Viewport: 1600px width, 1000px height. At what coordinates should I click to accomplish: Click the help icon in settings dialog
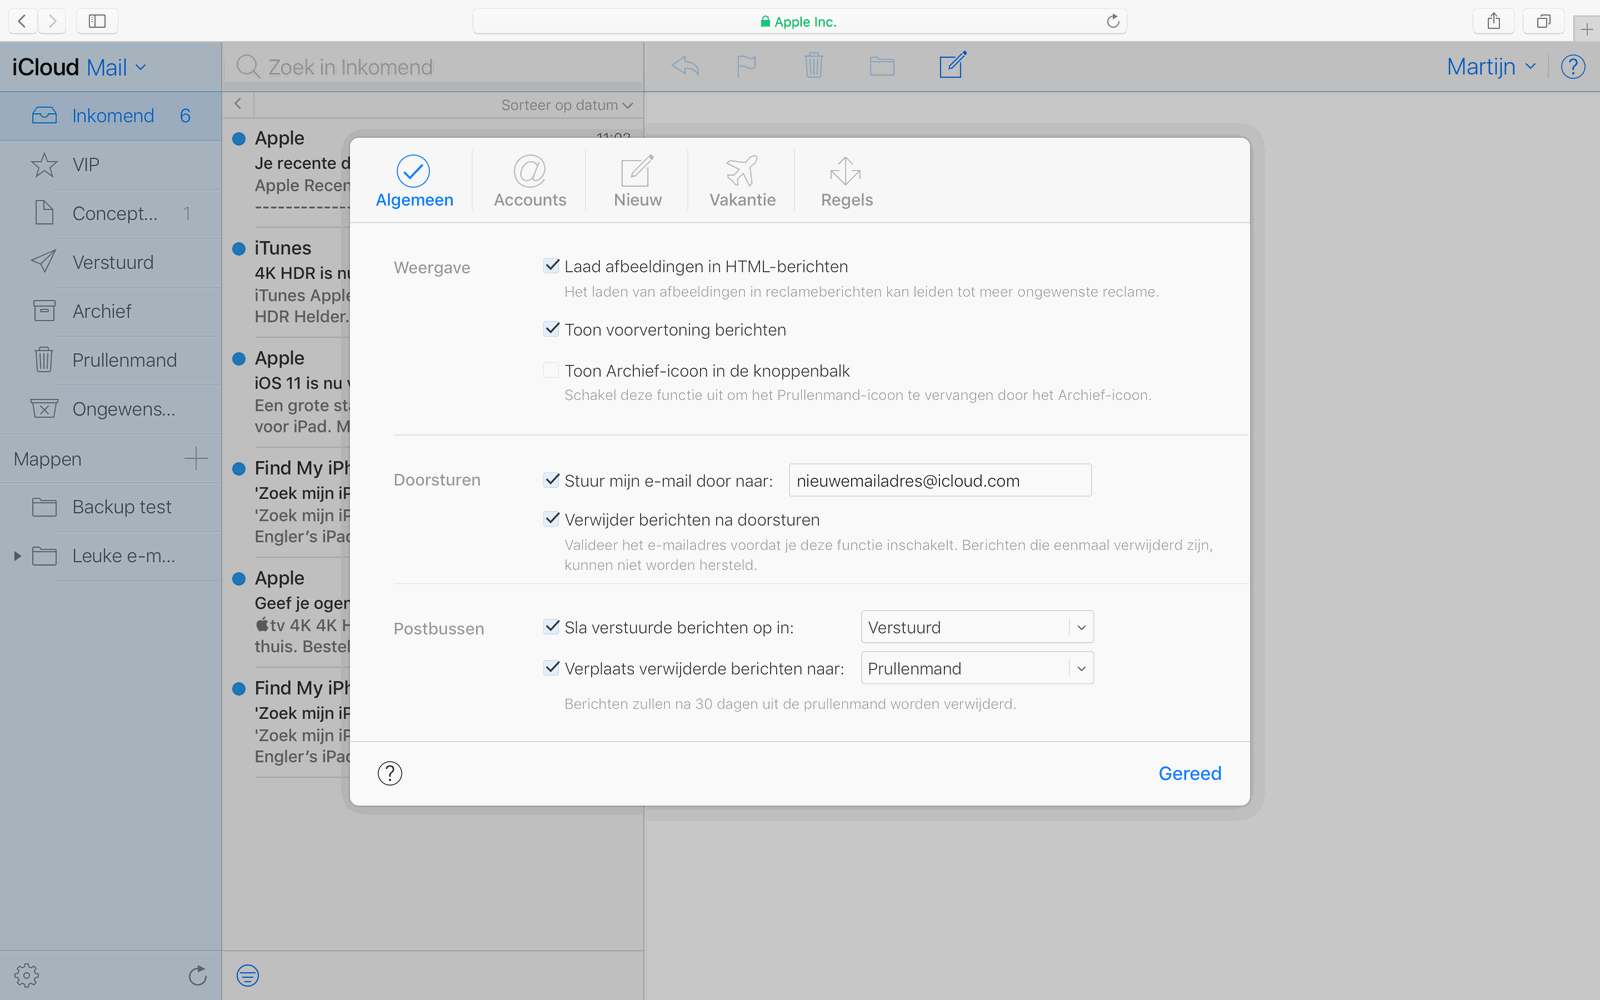(390, 773)
